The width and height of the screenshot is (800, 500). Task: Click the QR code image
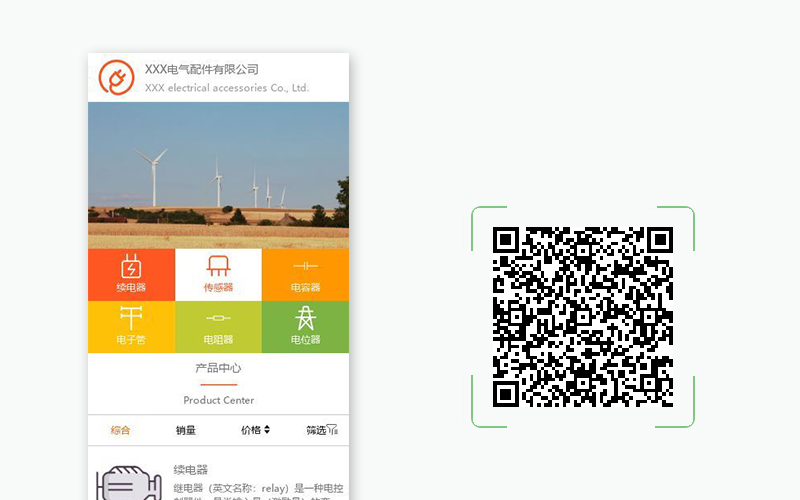point(583,316)
